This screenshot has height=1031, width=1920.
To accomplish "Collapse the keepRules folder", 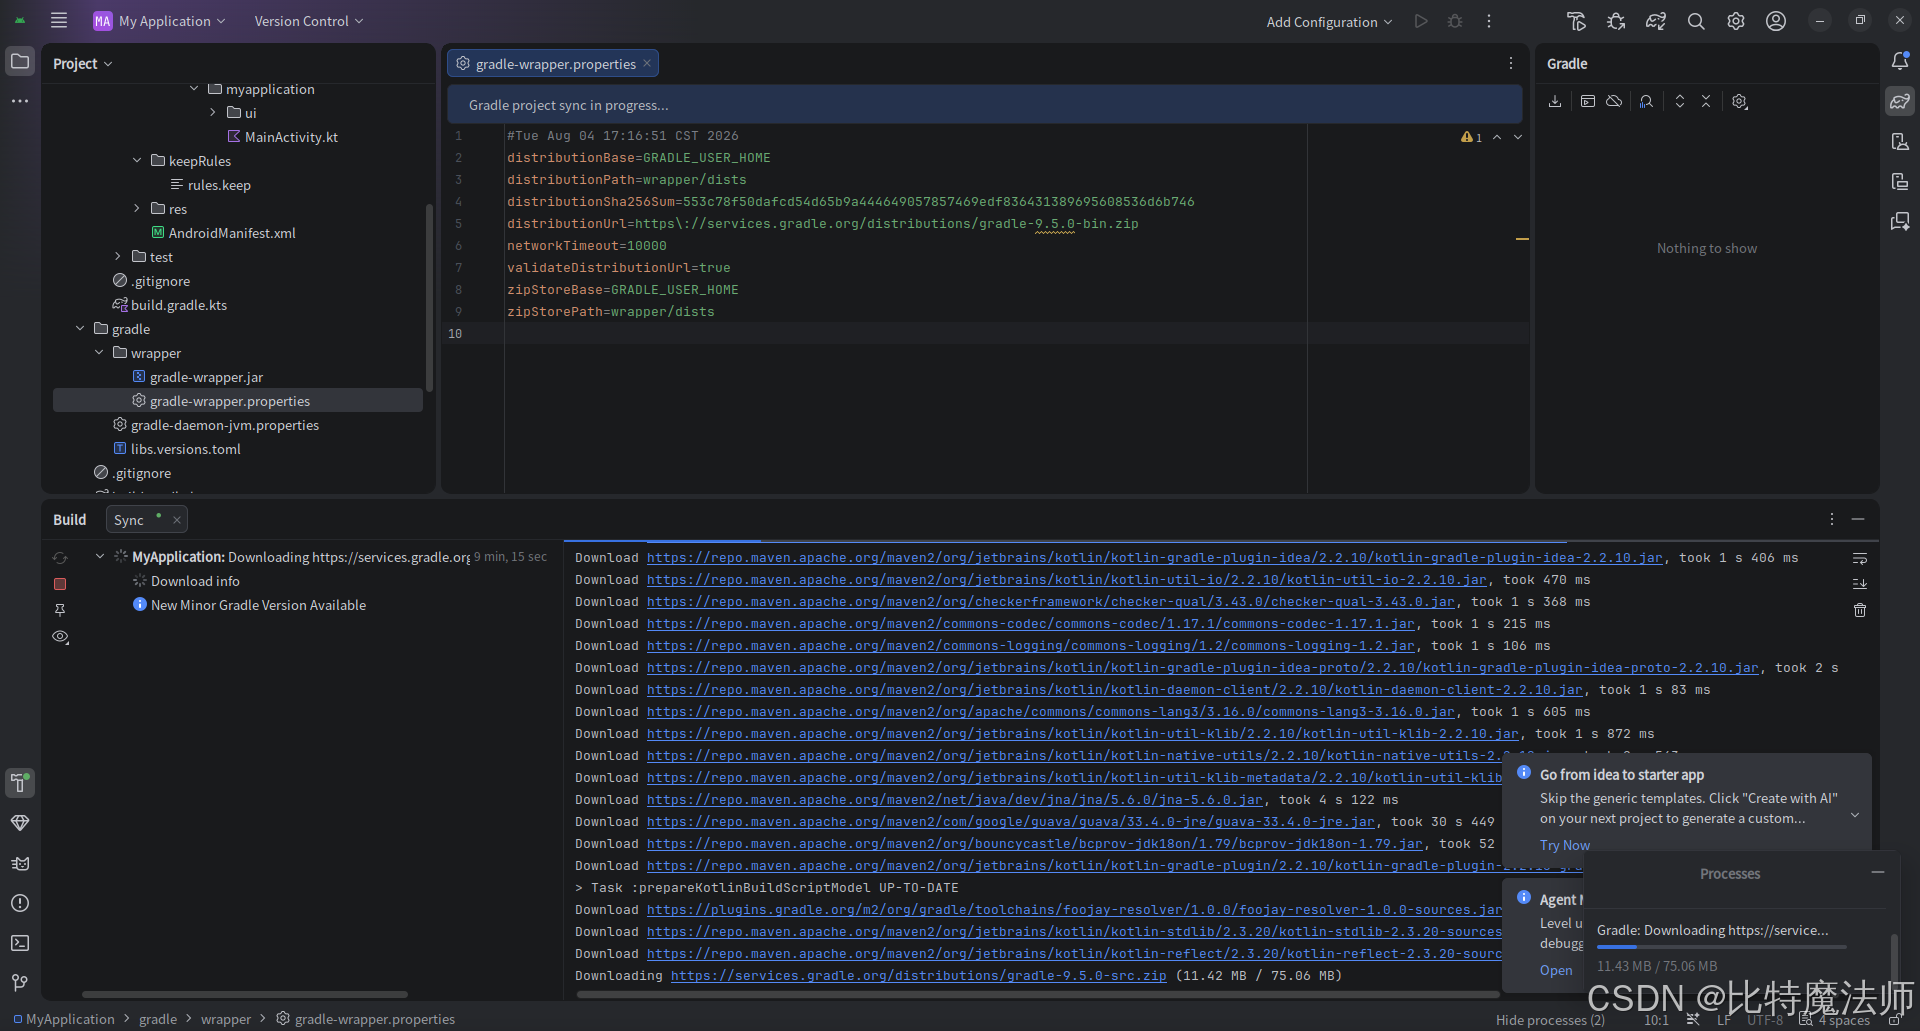I will click(x=137, y=161).
